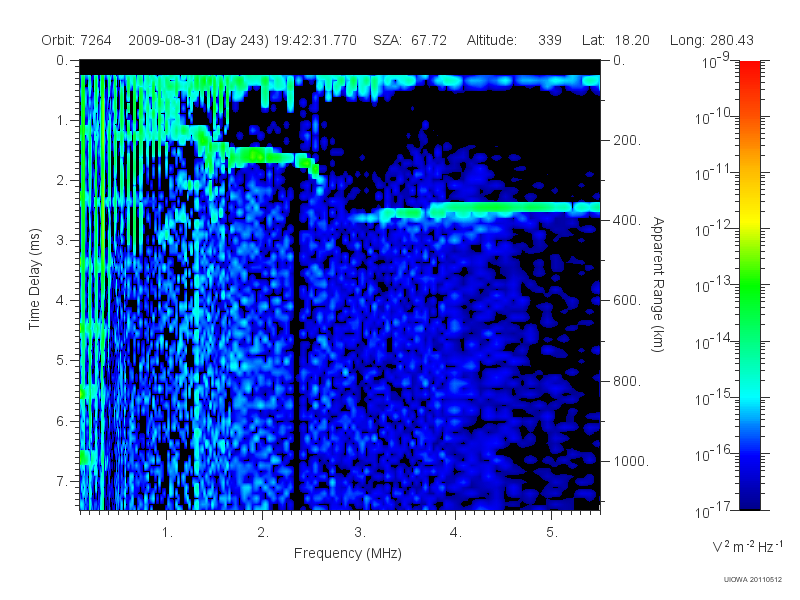Click the 'Frequency (MHz)' axis label
The image size is (800, 600).
coord(347,553)
